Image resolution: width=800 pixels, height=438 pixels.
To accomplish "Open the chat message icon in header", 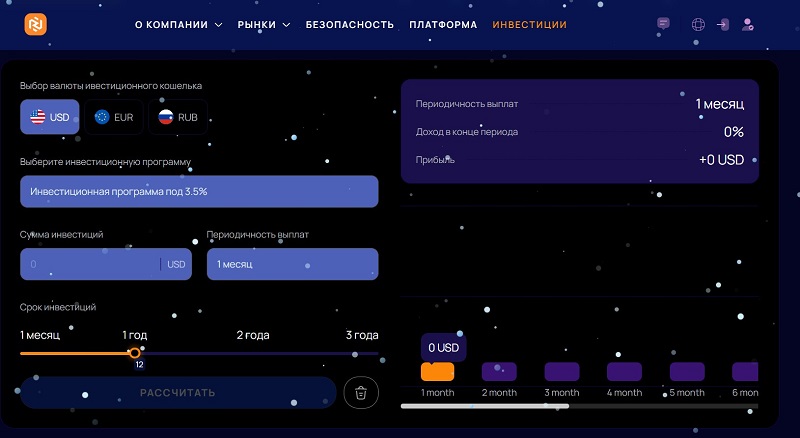I will (663, 24).
